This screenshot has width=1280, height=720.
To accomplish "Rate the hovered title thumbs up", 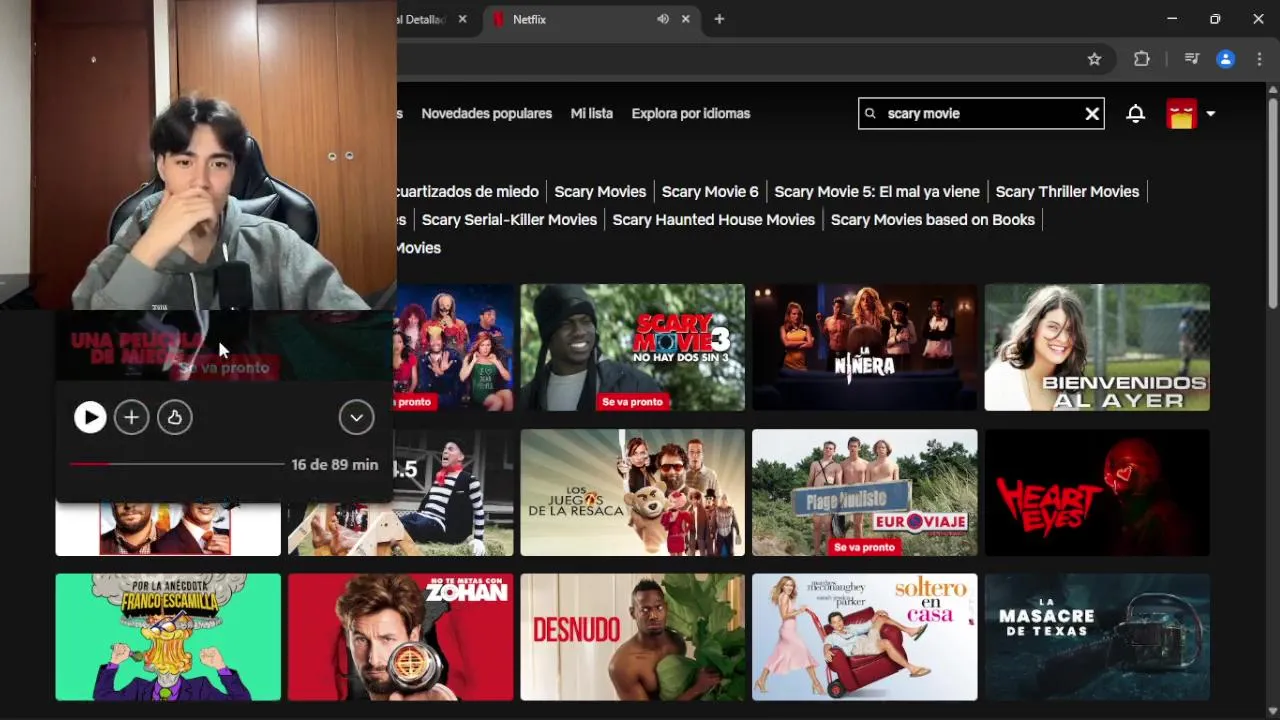I will point(174,417).
